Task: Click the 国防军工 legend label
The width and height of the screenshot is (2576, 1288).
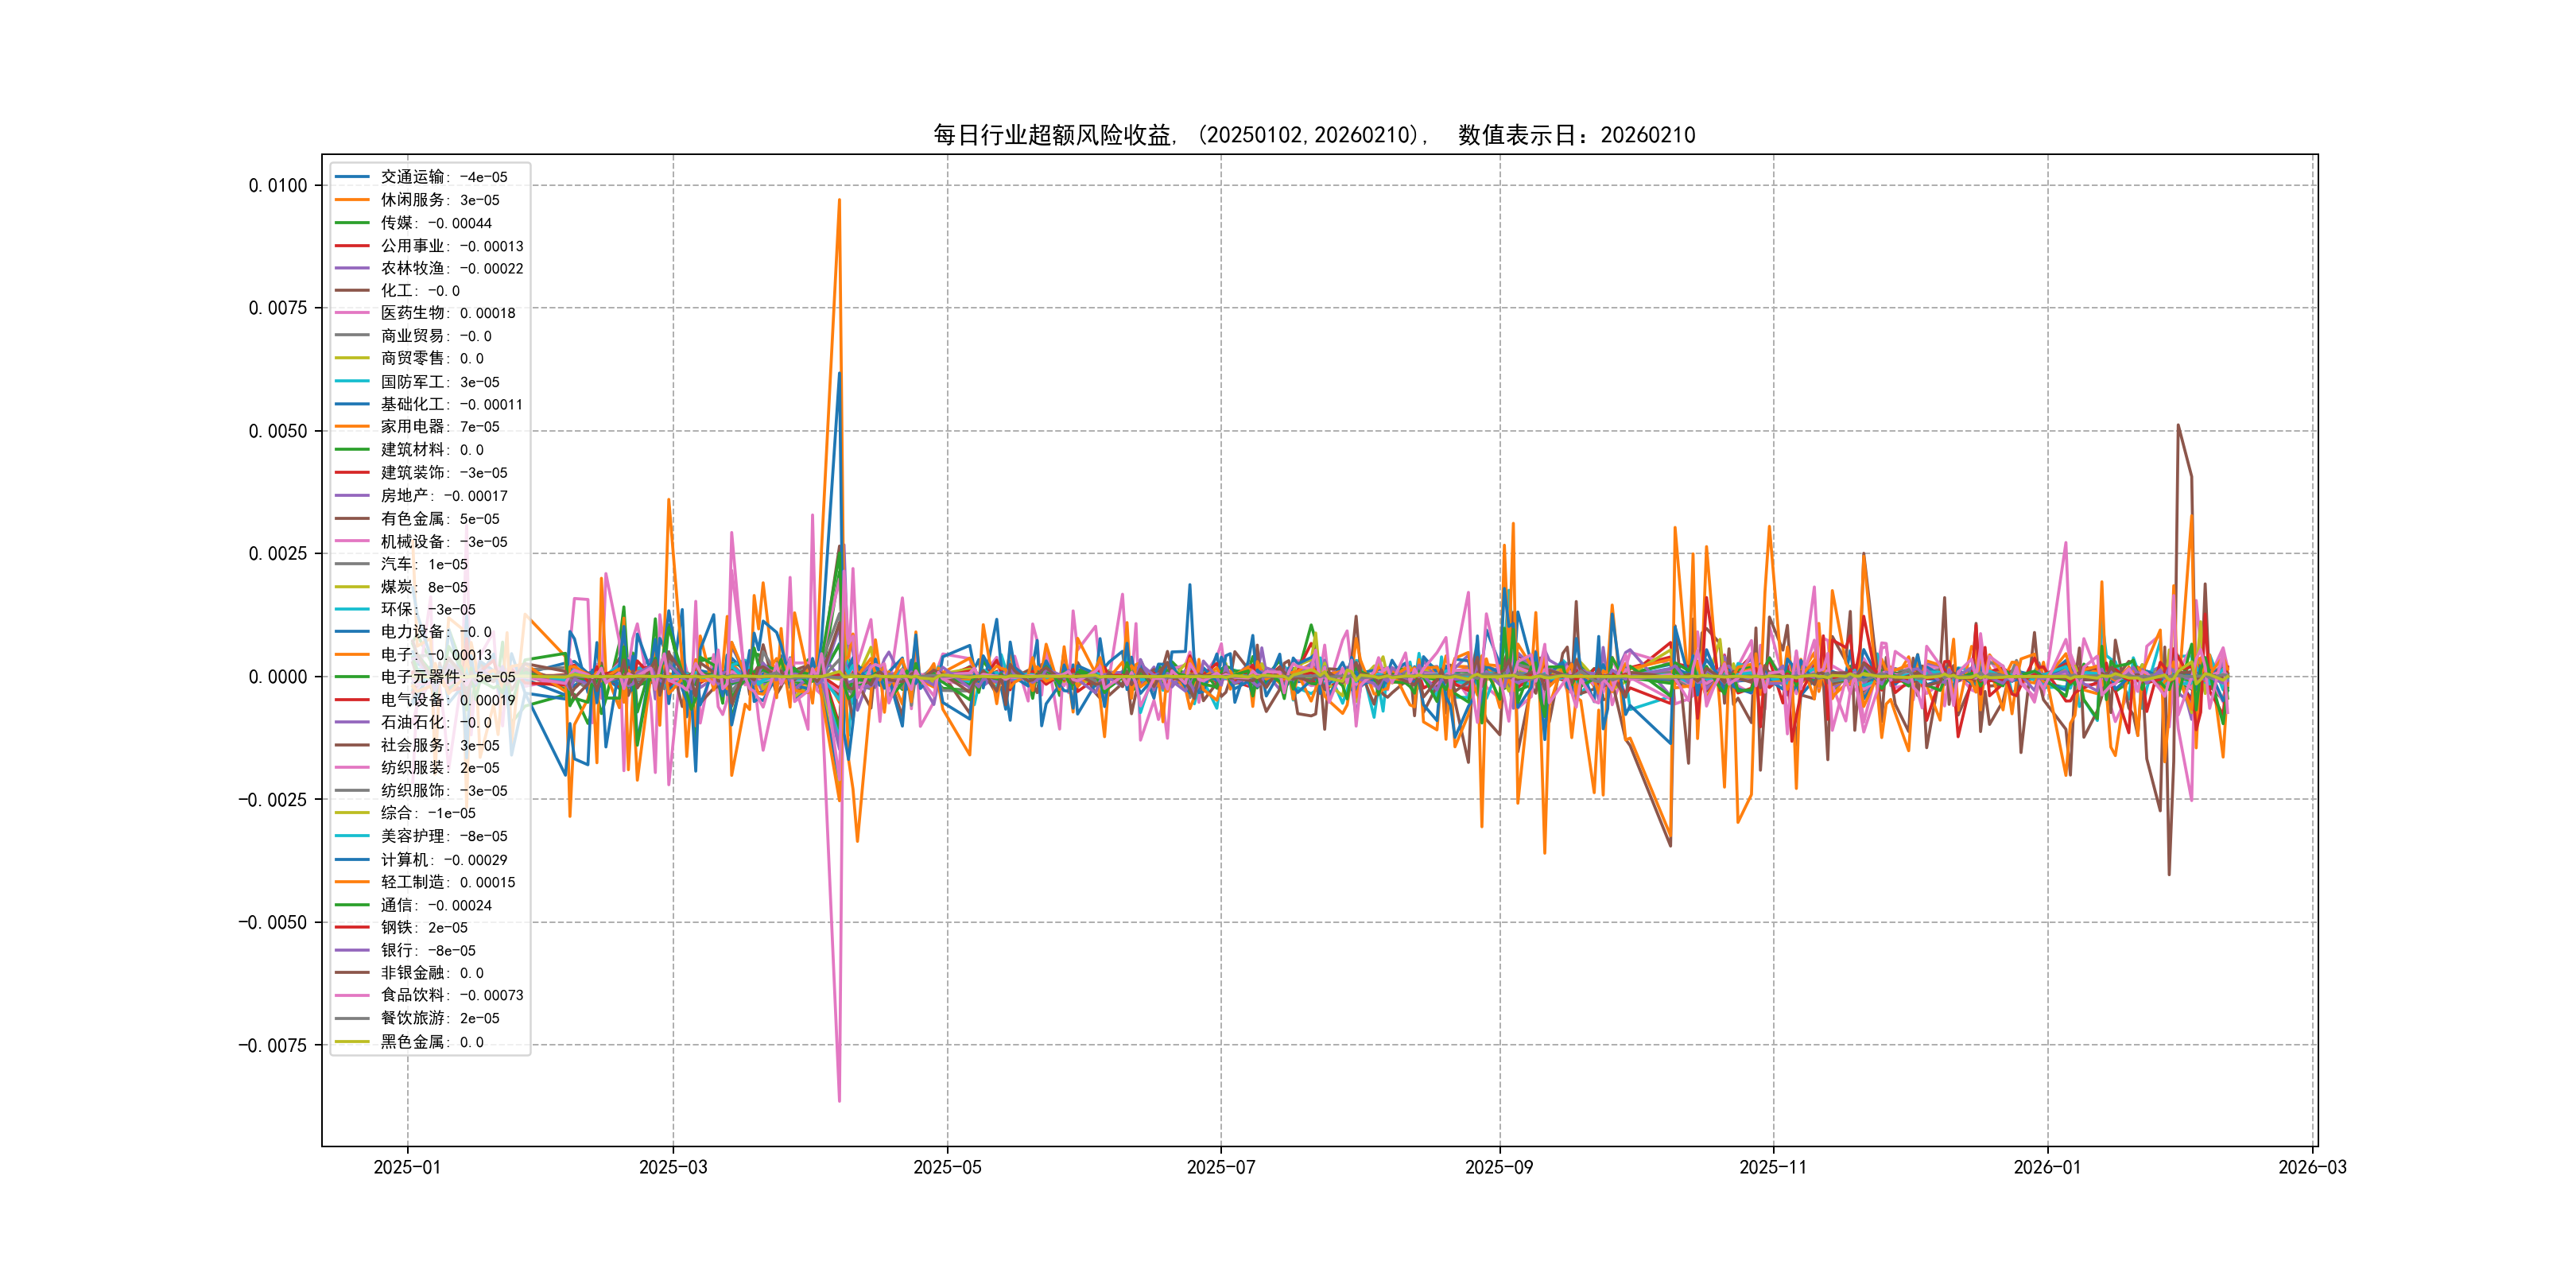Action: click(412, 382)
